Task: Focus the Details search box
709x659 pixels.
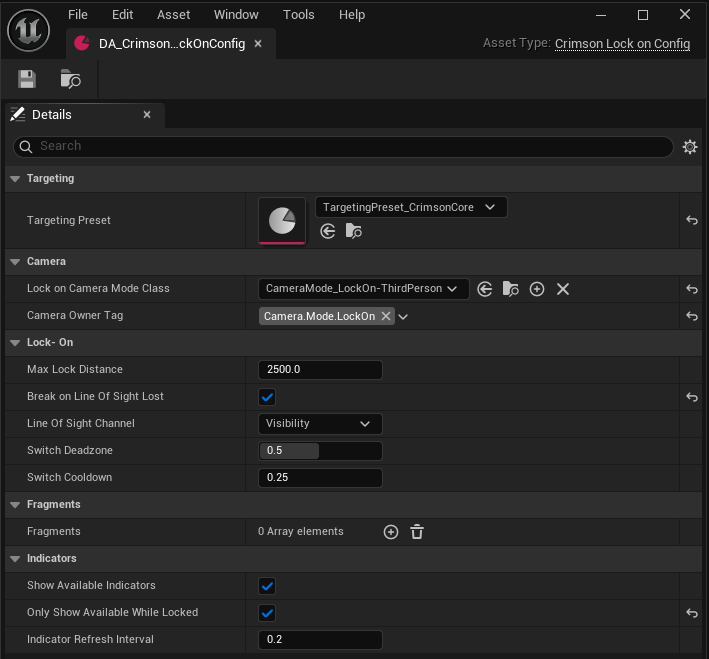Action: pyautogui.click(x=343, y=147)
